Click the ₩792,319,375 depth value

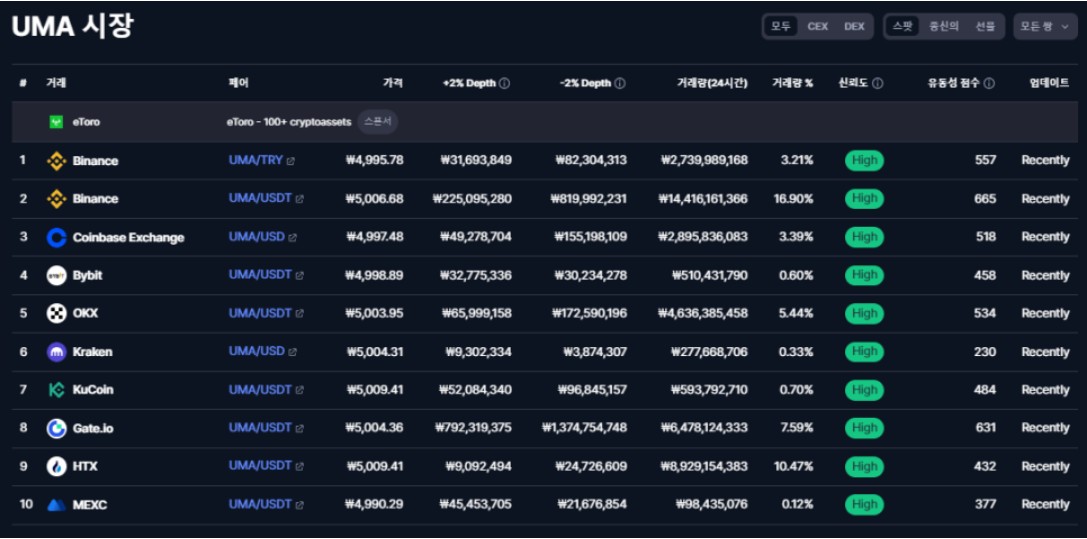(473, 428)
